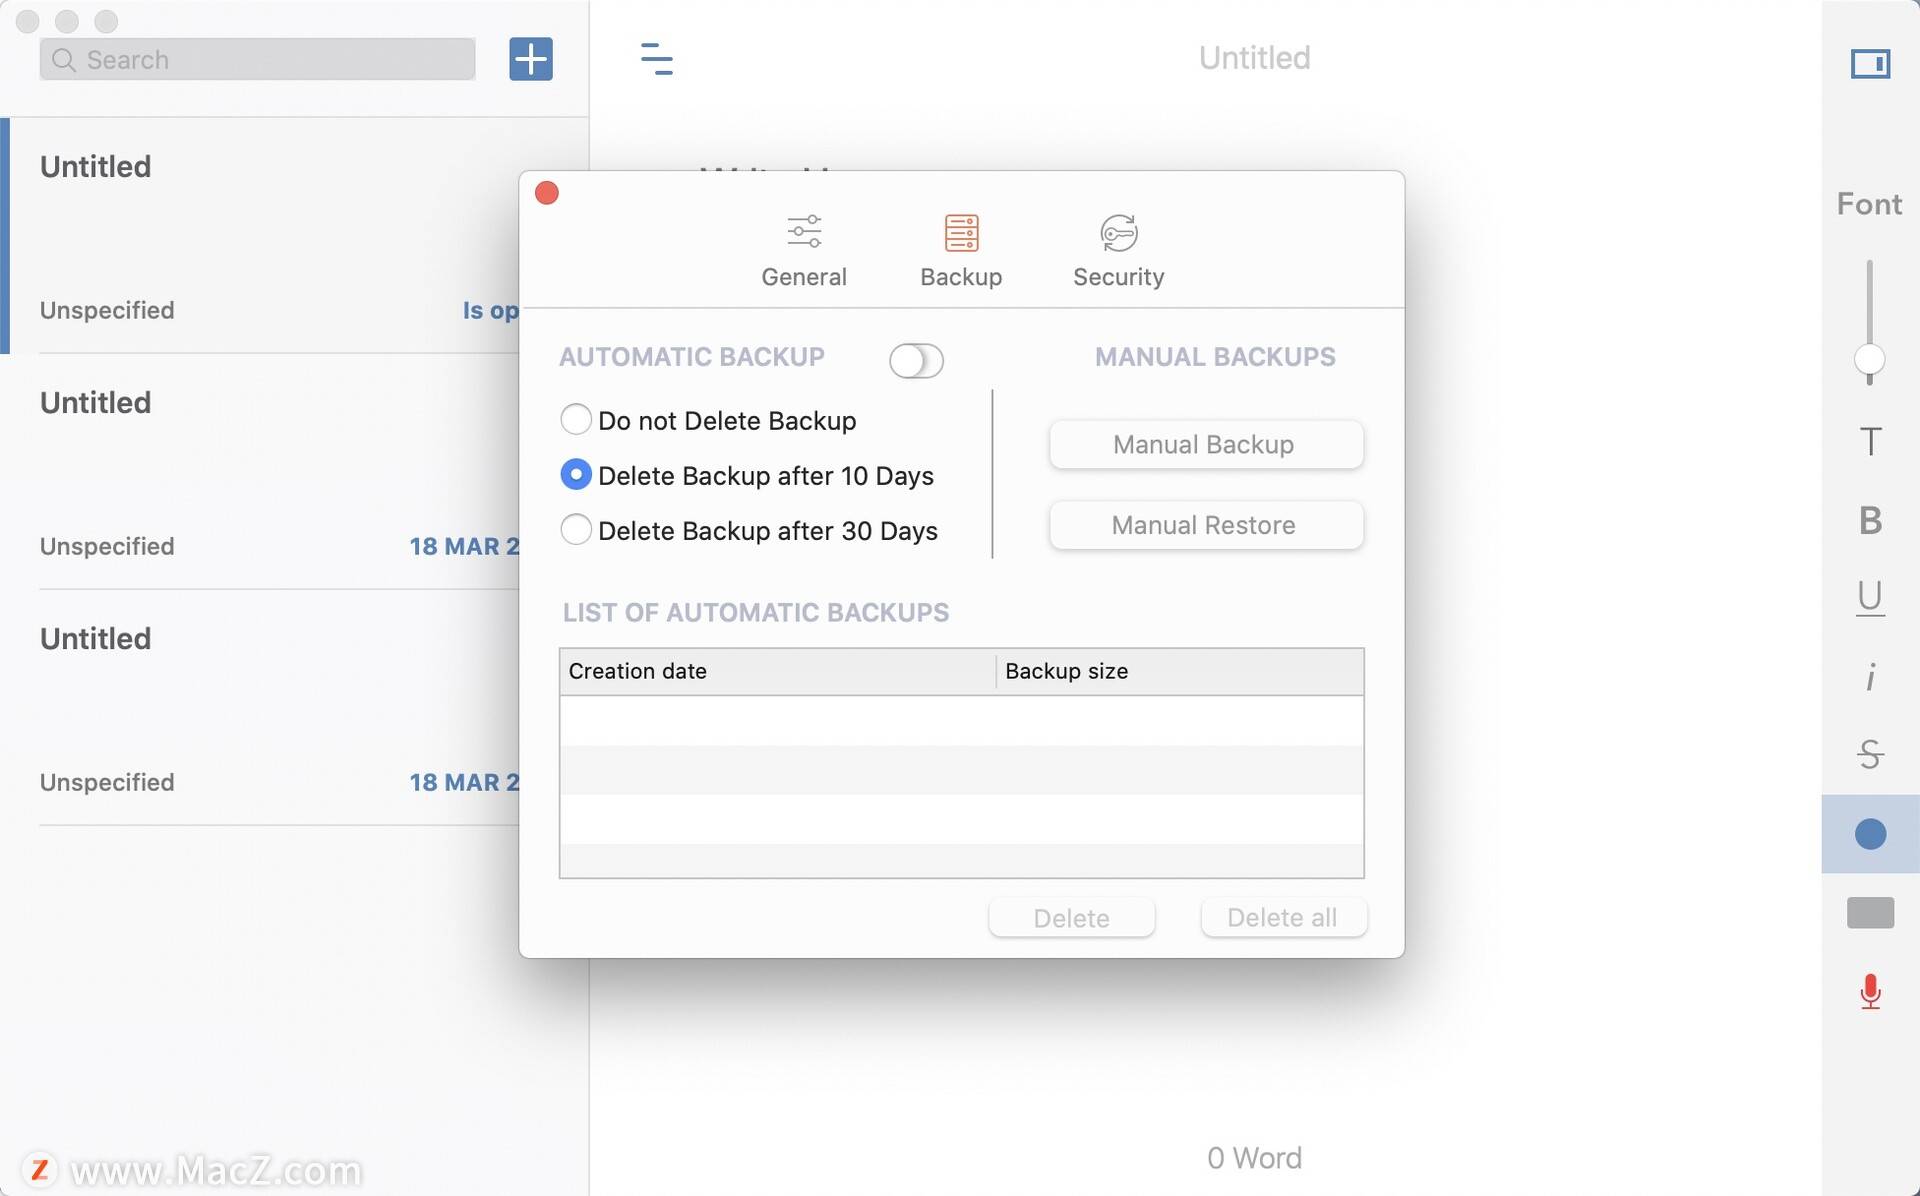
Task: Click into the Search field
Action: (257, 59)
